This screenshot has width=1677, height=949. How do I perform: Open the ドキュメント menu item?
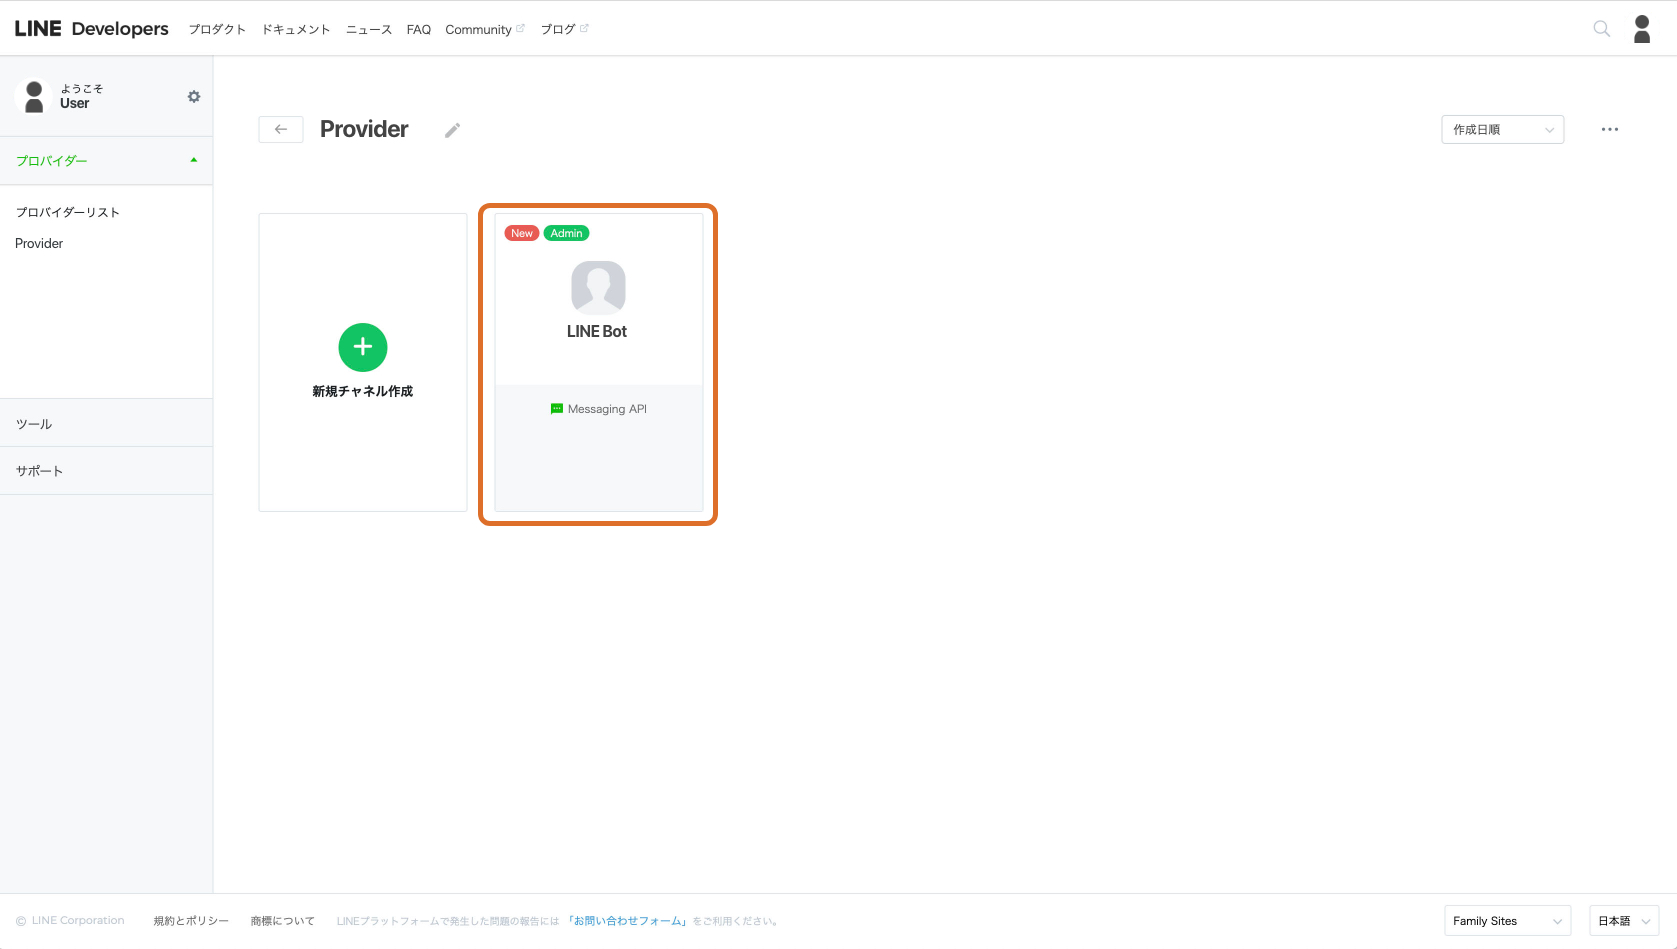296,30
